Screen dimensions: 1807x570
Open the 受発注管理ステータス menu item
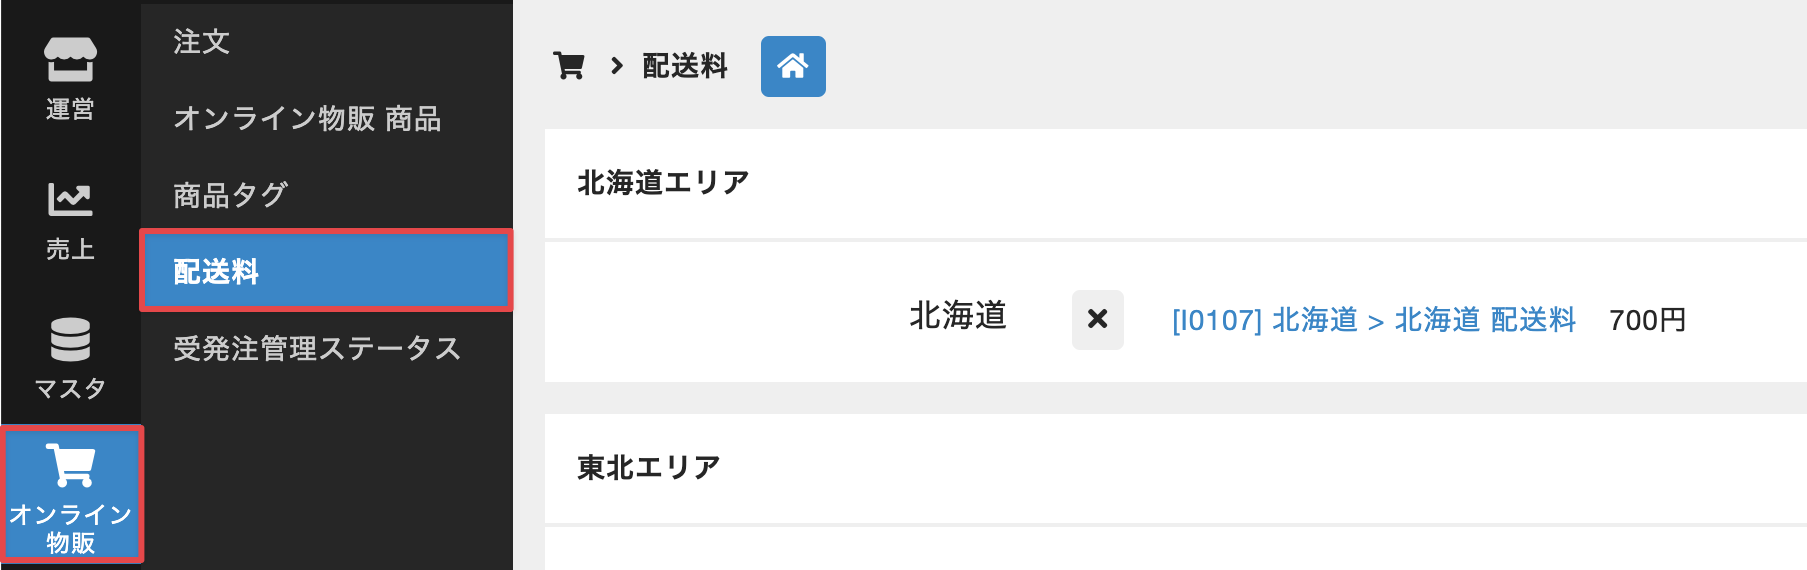click(x=317, y=348)
